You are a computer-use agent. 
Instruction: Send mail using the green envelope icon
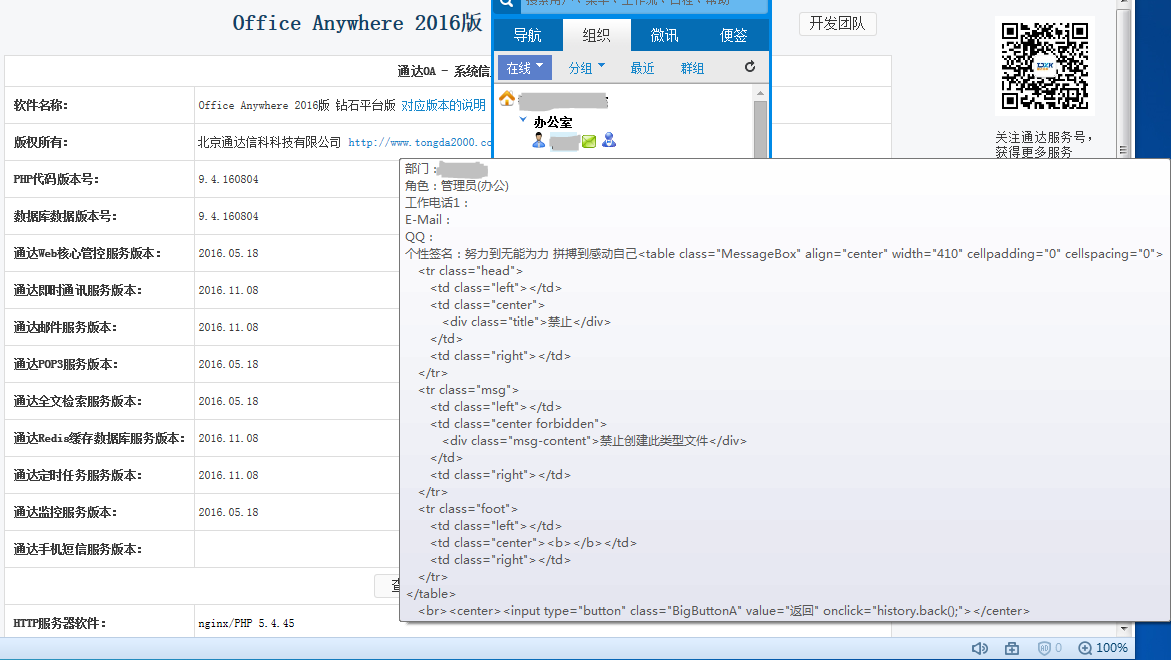[x=588, y=141]
